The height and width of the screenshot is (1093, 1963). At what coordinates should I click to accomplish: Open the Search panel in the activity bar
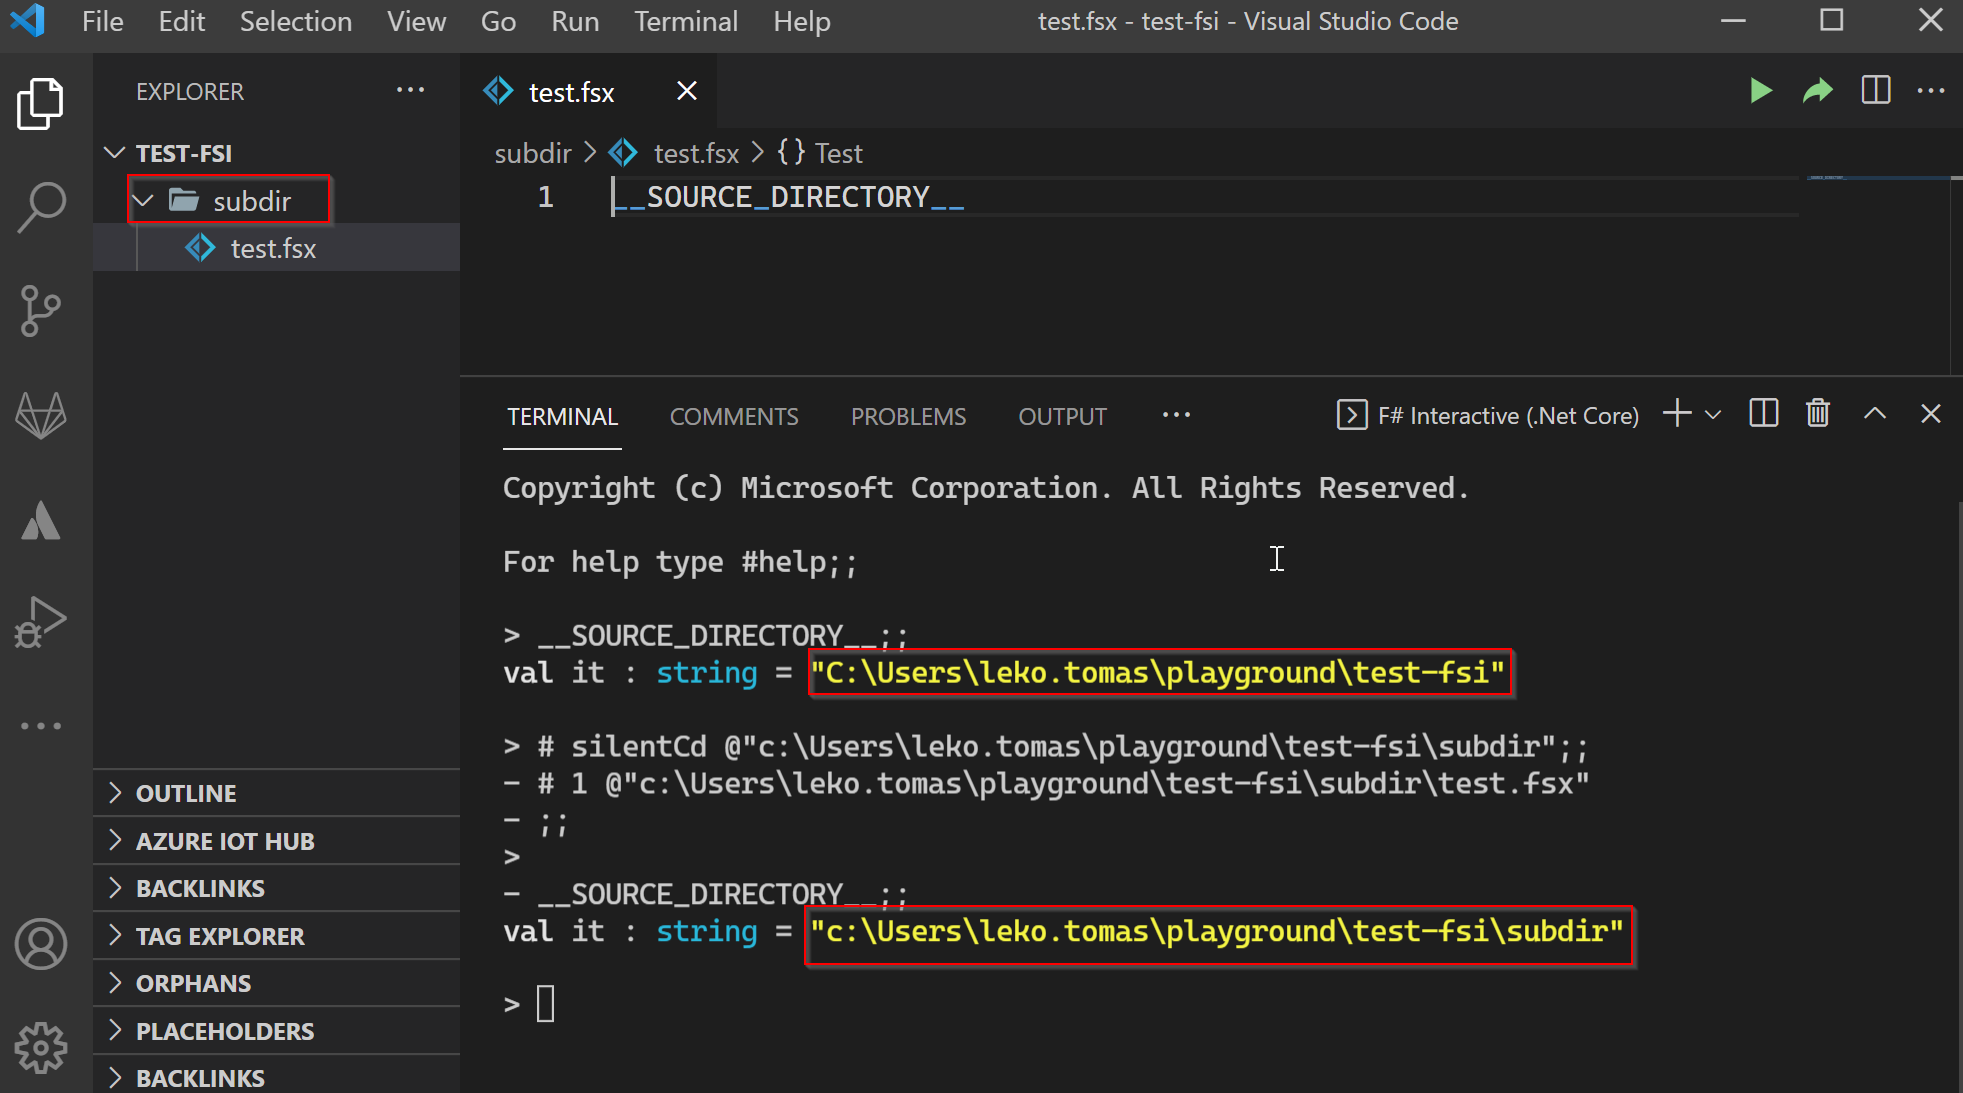(41, 206)
